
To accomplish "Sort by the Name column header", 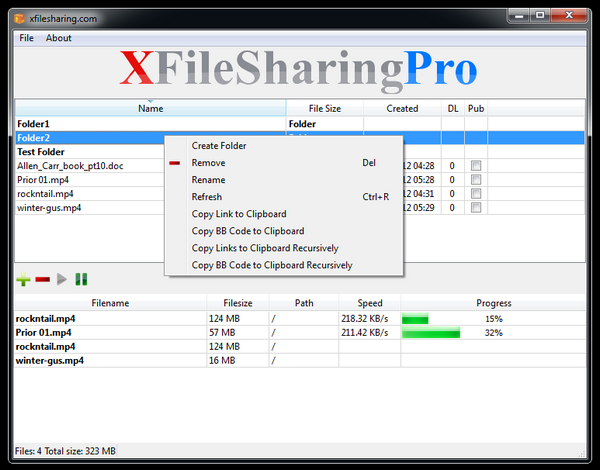I will [x=150, y=108].
